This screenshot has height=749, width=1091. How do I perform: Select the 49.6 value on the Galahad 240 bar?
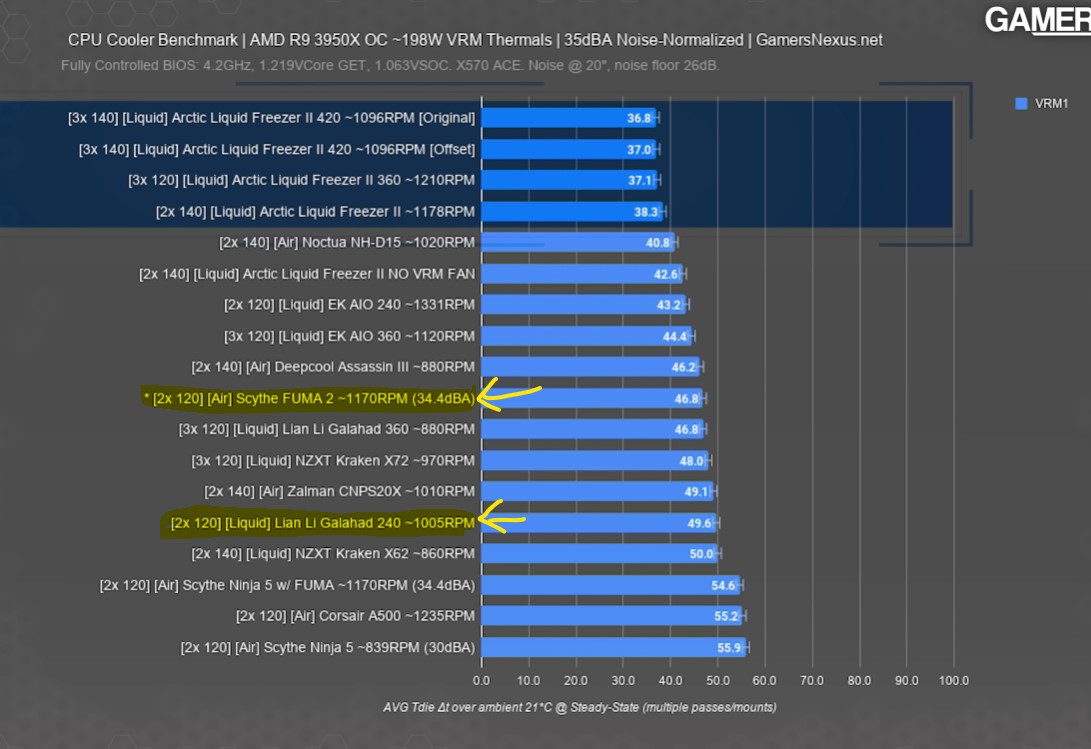pos(699,523)
